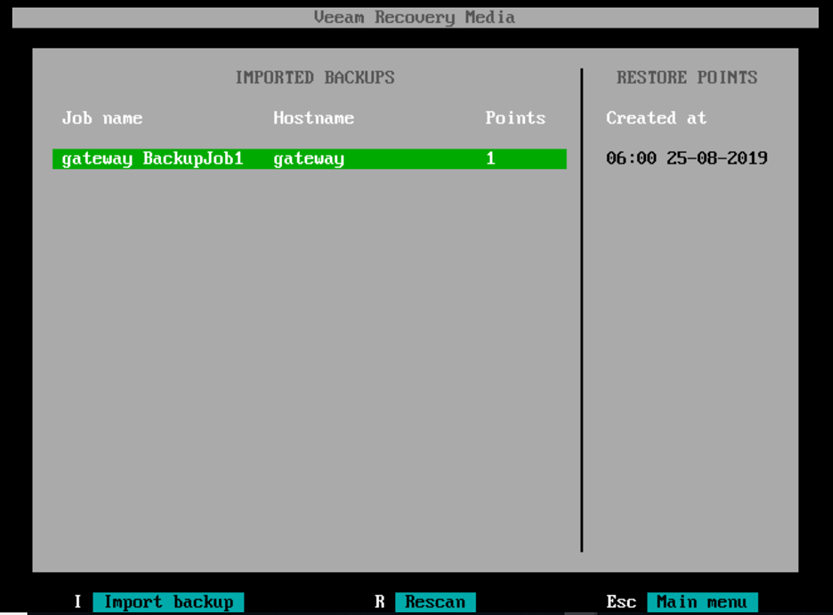Image resolution: width=833 pixels, height=615 pixels.
Task: Click the Import backup button
Action: point(168,602)
